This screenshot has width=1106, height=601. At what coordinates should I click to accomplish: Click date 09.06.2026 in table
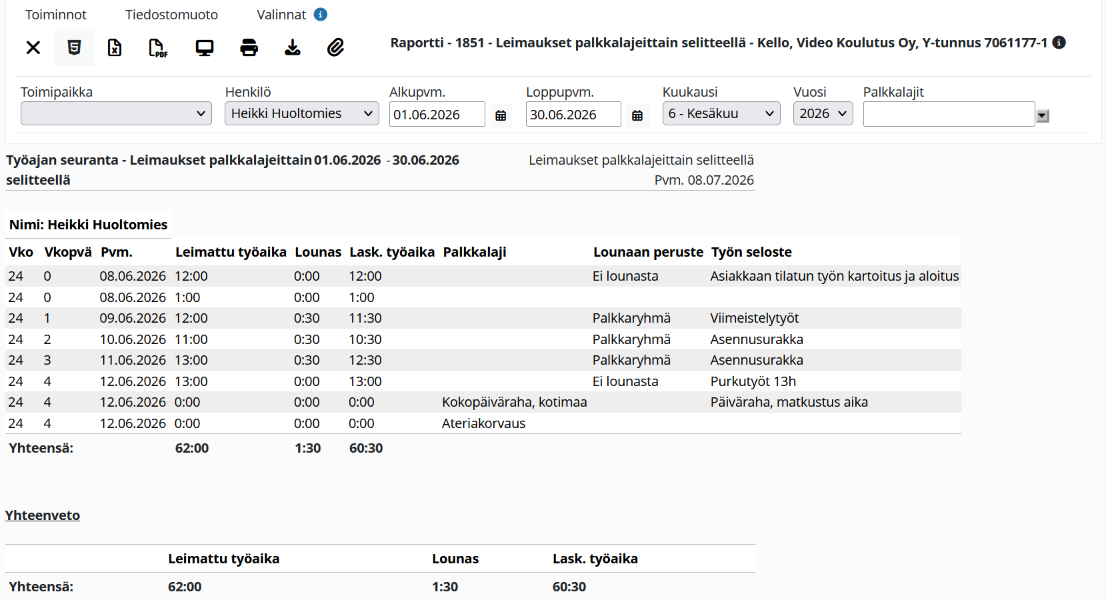[133, 318]
